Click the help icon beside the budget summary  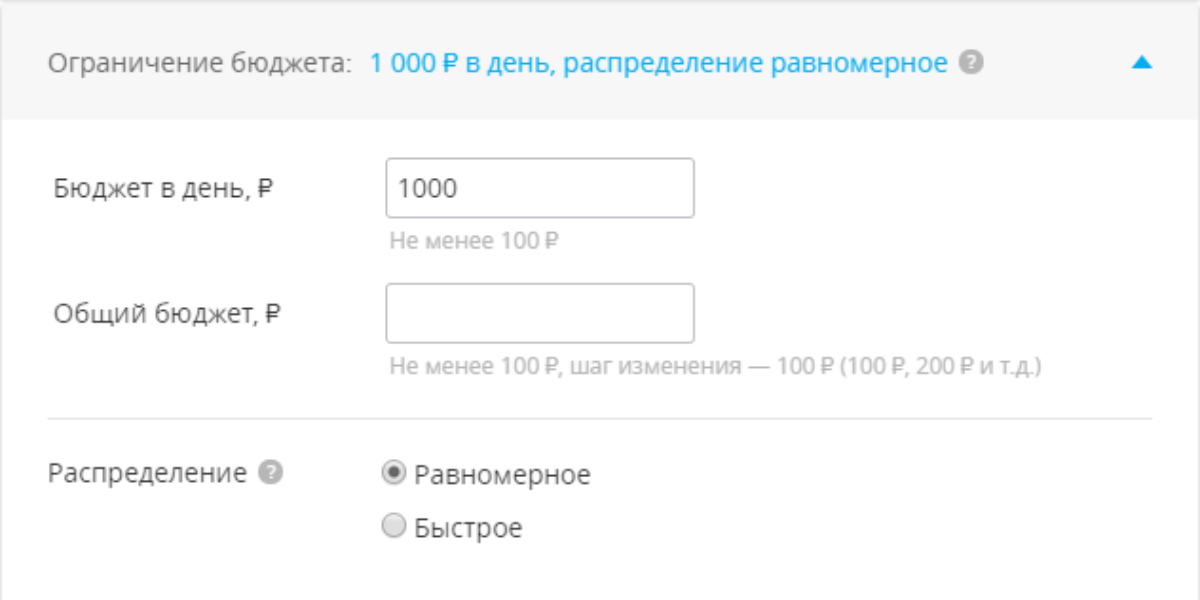[970, 63]
